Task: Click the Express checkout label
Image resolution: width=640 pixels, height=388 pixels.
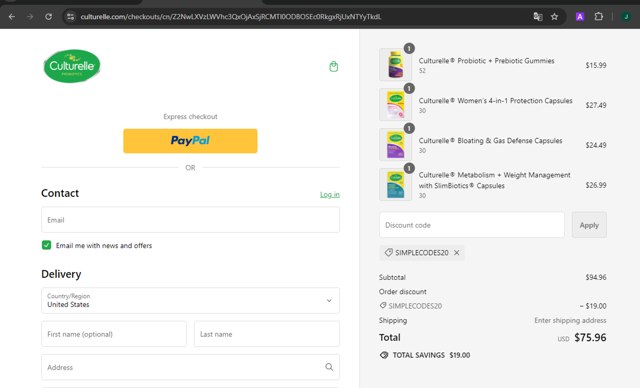Action: [190, 117]
